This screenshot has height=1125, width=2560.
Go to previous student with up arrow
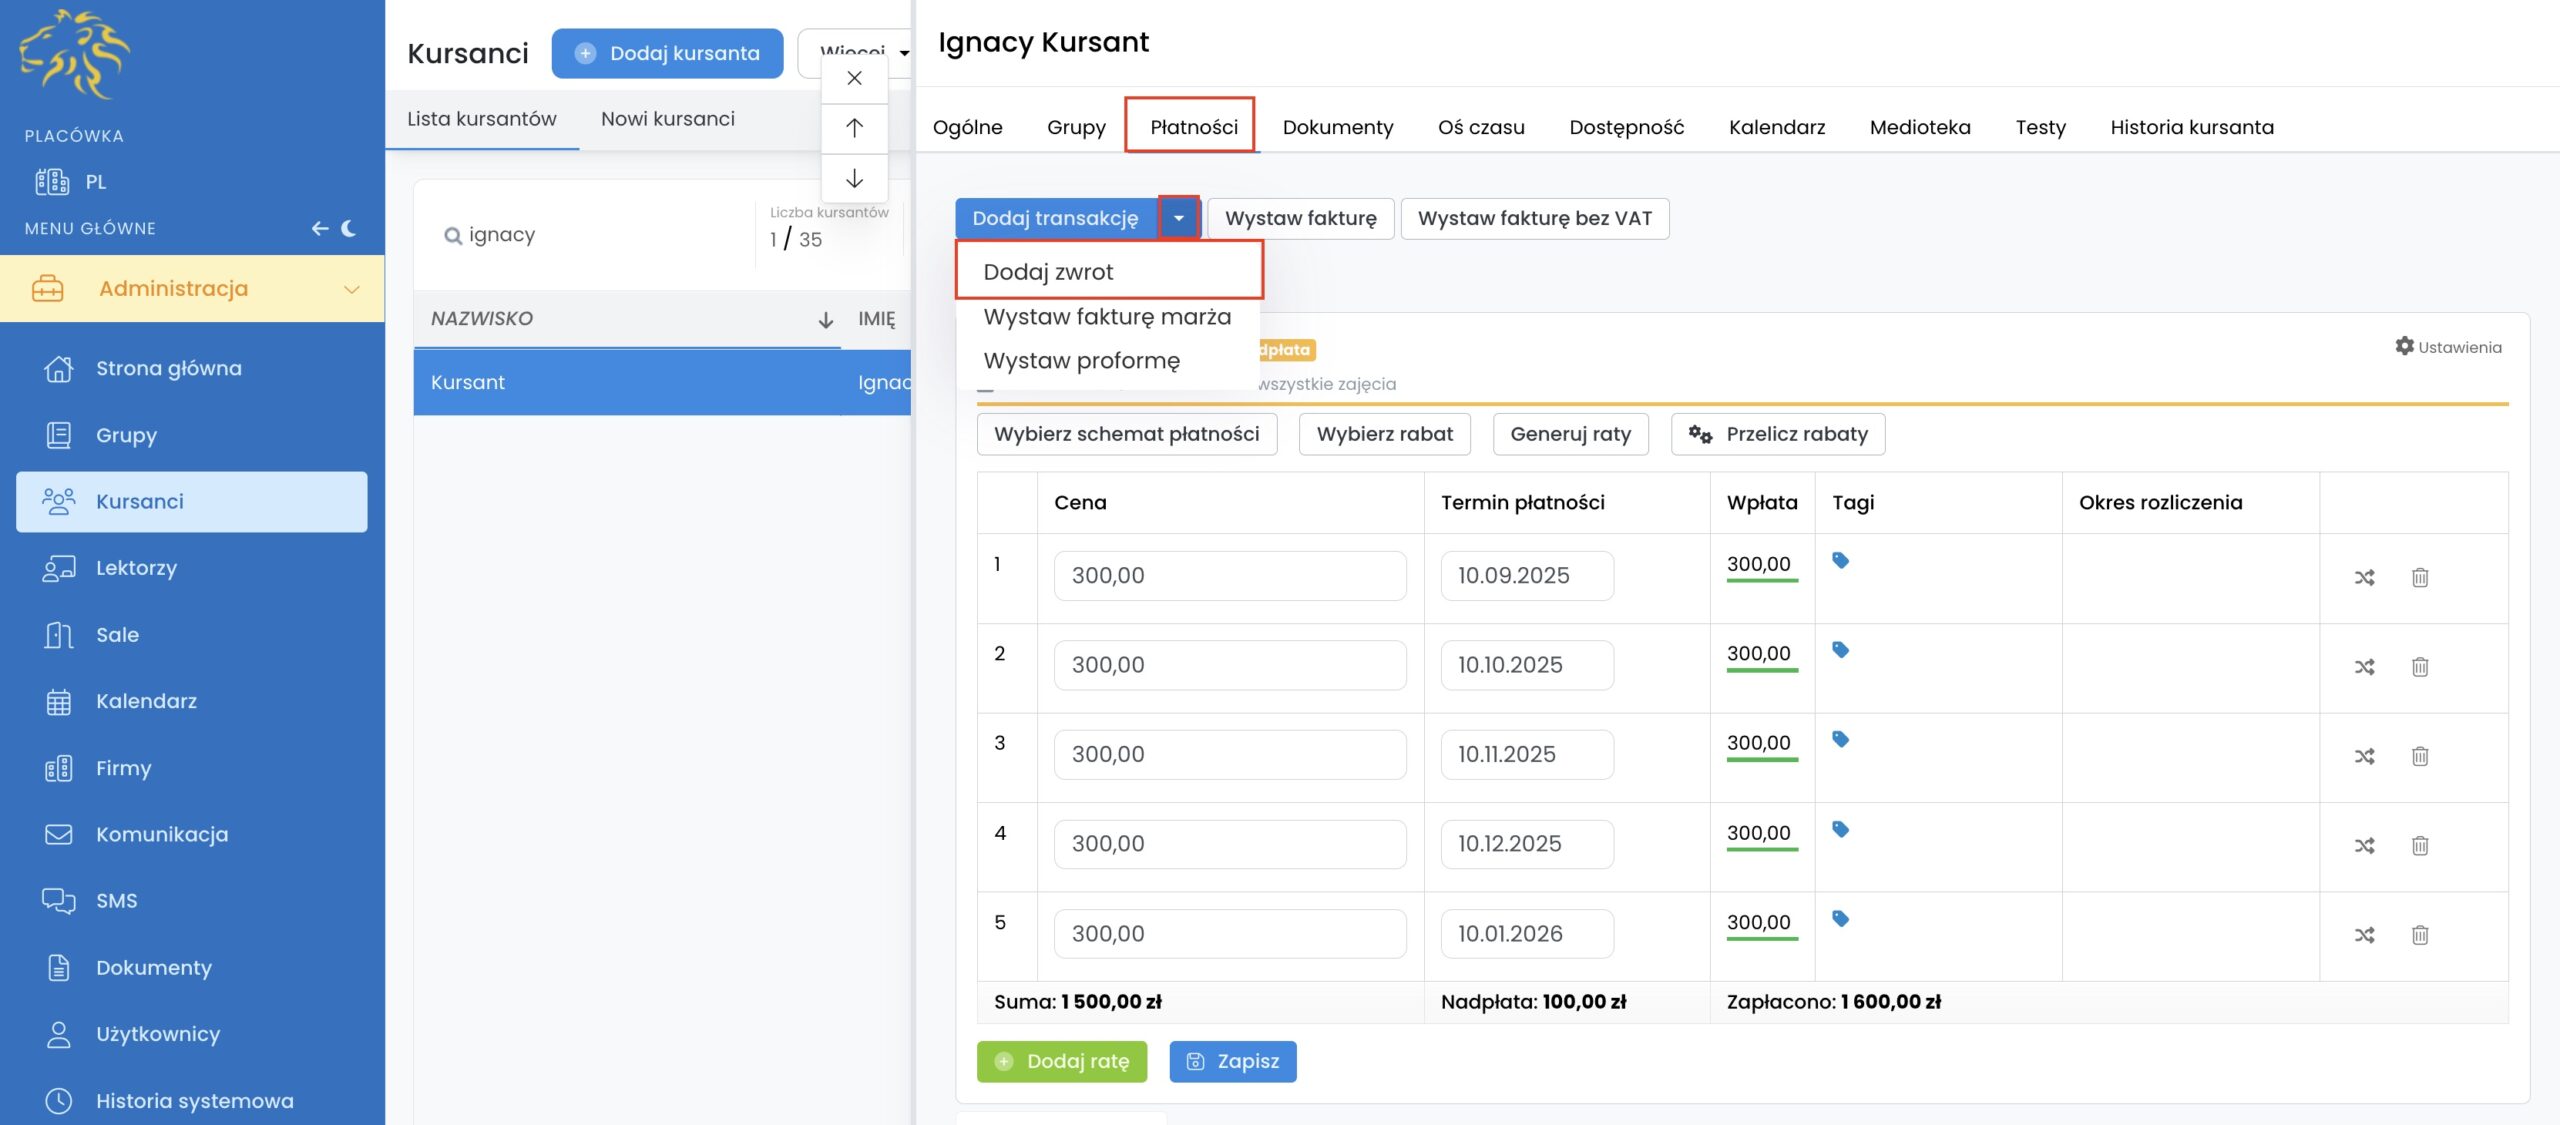pyautogui.click(x=854, y=128)
